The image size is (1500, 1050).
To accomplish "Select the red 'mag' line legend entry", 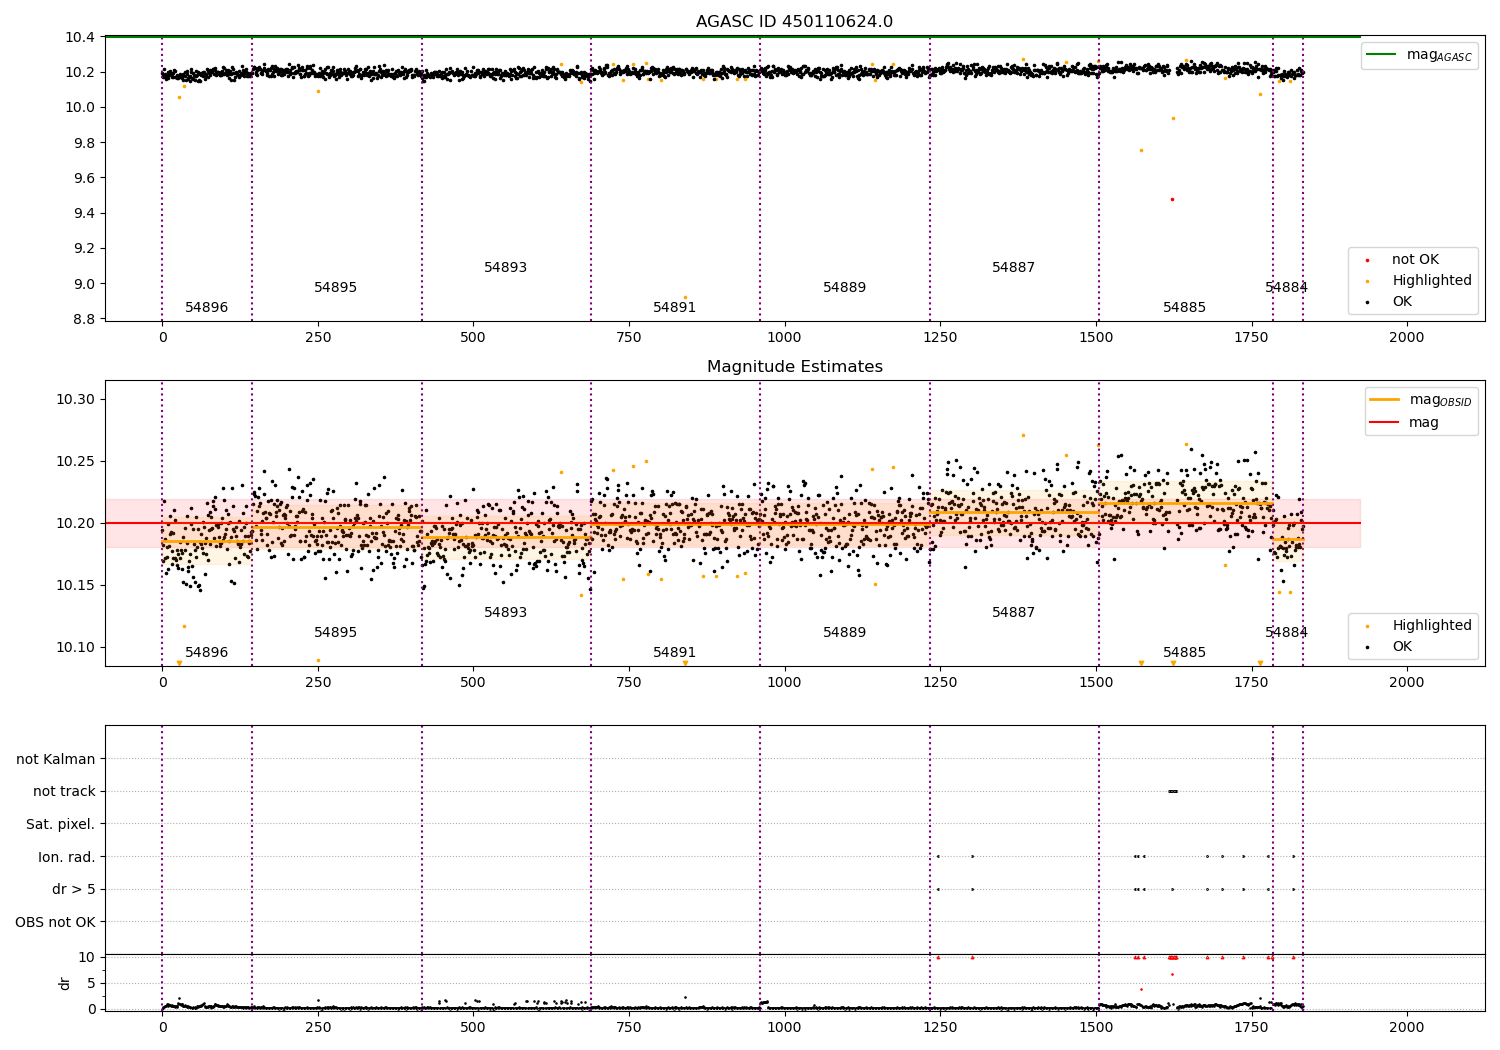I will (1404, 423).
